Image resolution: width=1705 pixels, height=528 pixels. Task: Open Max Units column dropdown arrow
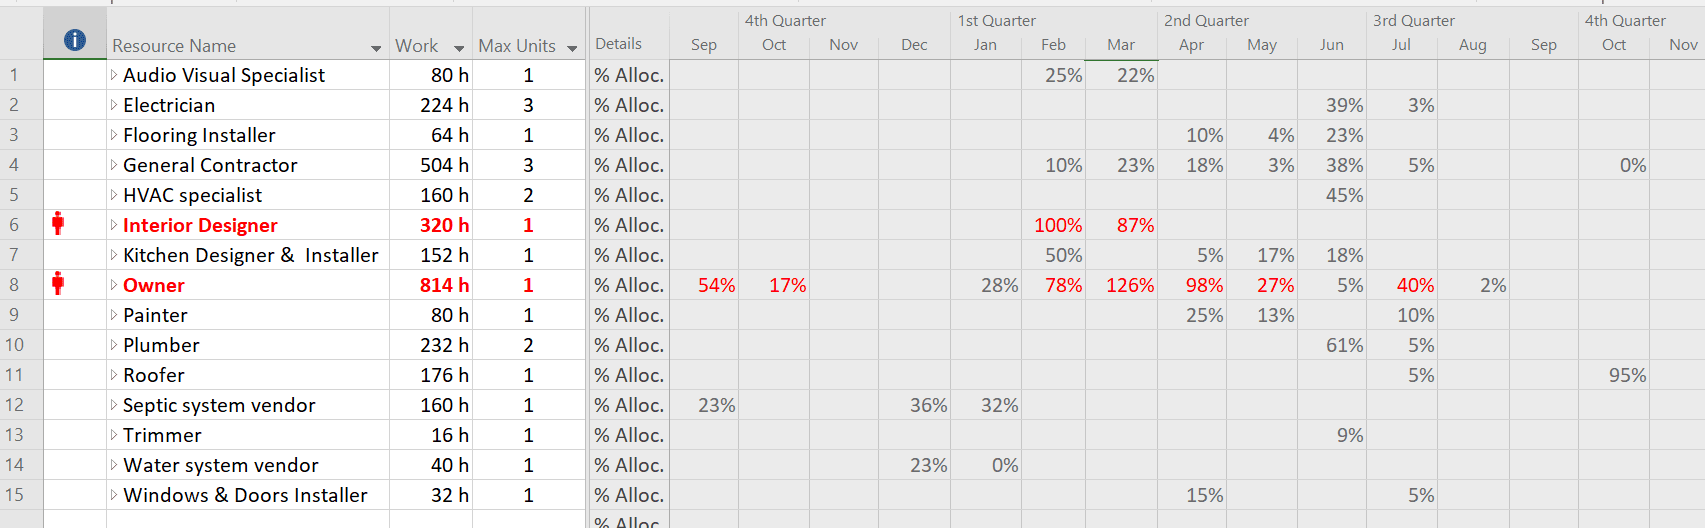click(x=572, y=48)
